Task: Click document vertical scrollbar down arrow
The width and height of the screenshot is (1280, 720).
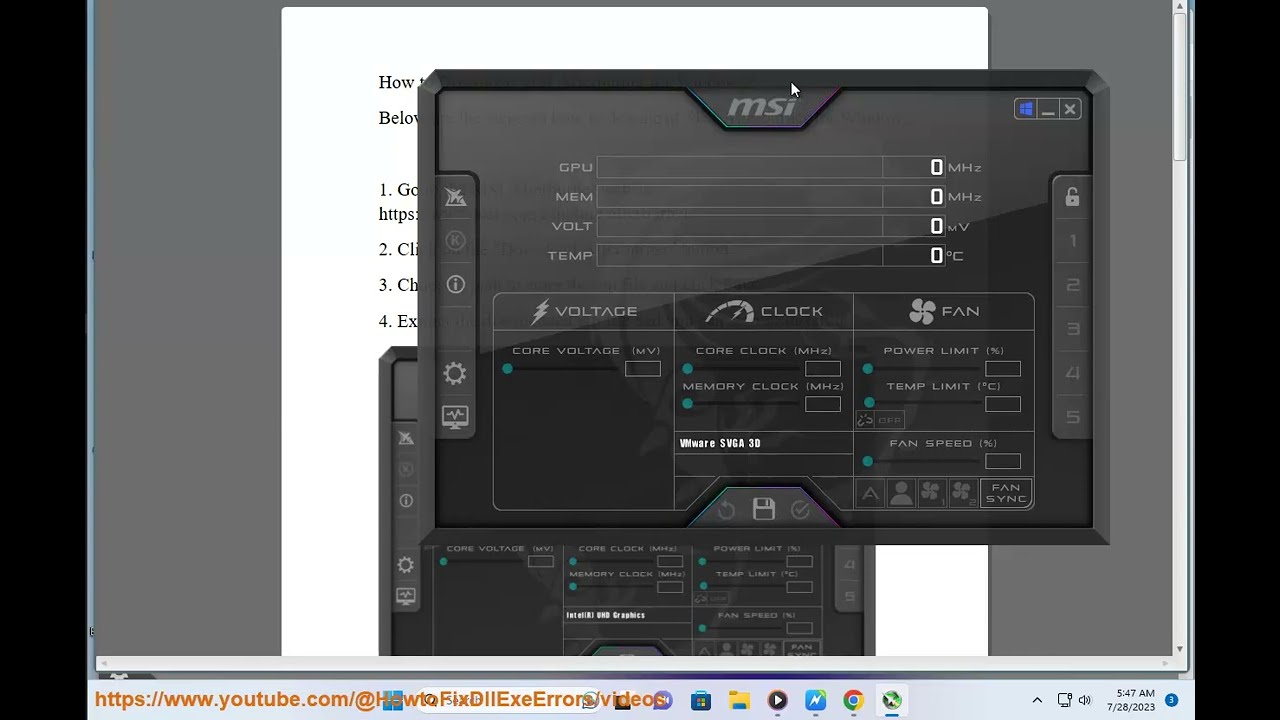Action: coord(1180,649)
